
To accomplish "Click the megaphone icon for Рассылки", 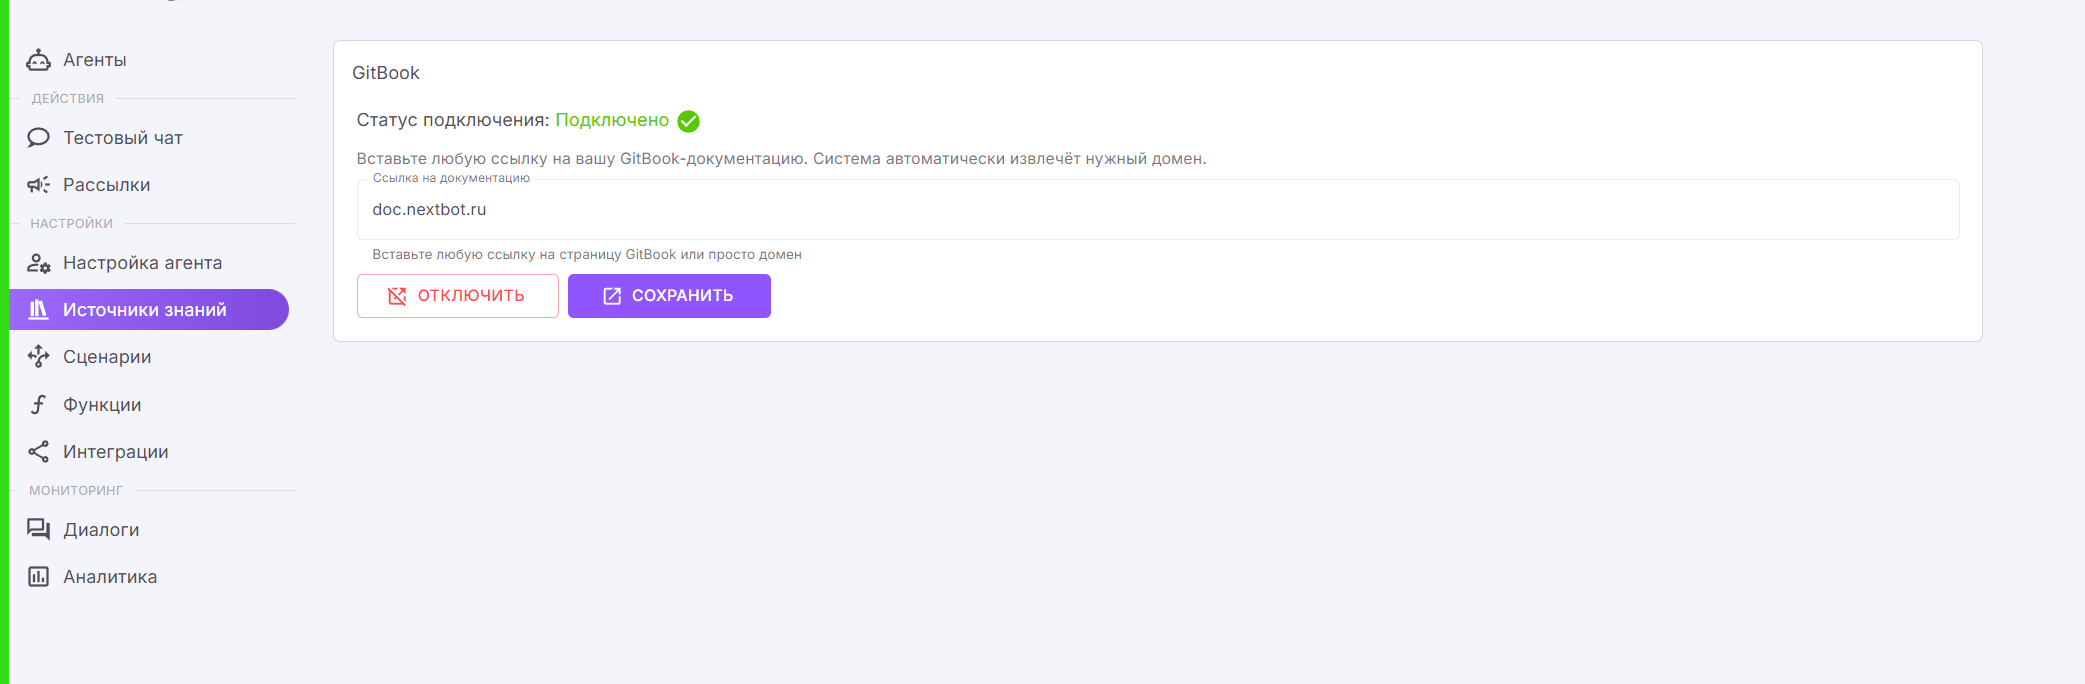I will [38, 185].
